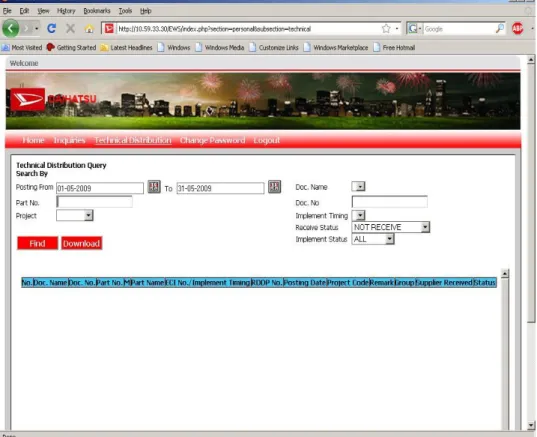Click the page scrollbar down arrow
The height and width of the screenshot is (437, 537).
point(530,425)
